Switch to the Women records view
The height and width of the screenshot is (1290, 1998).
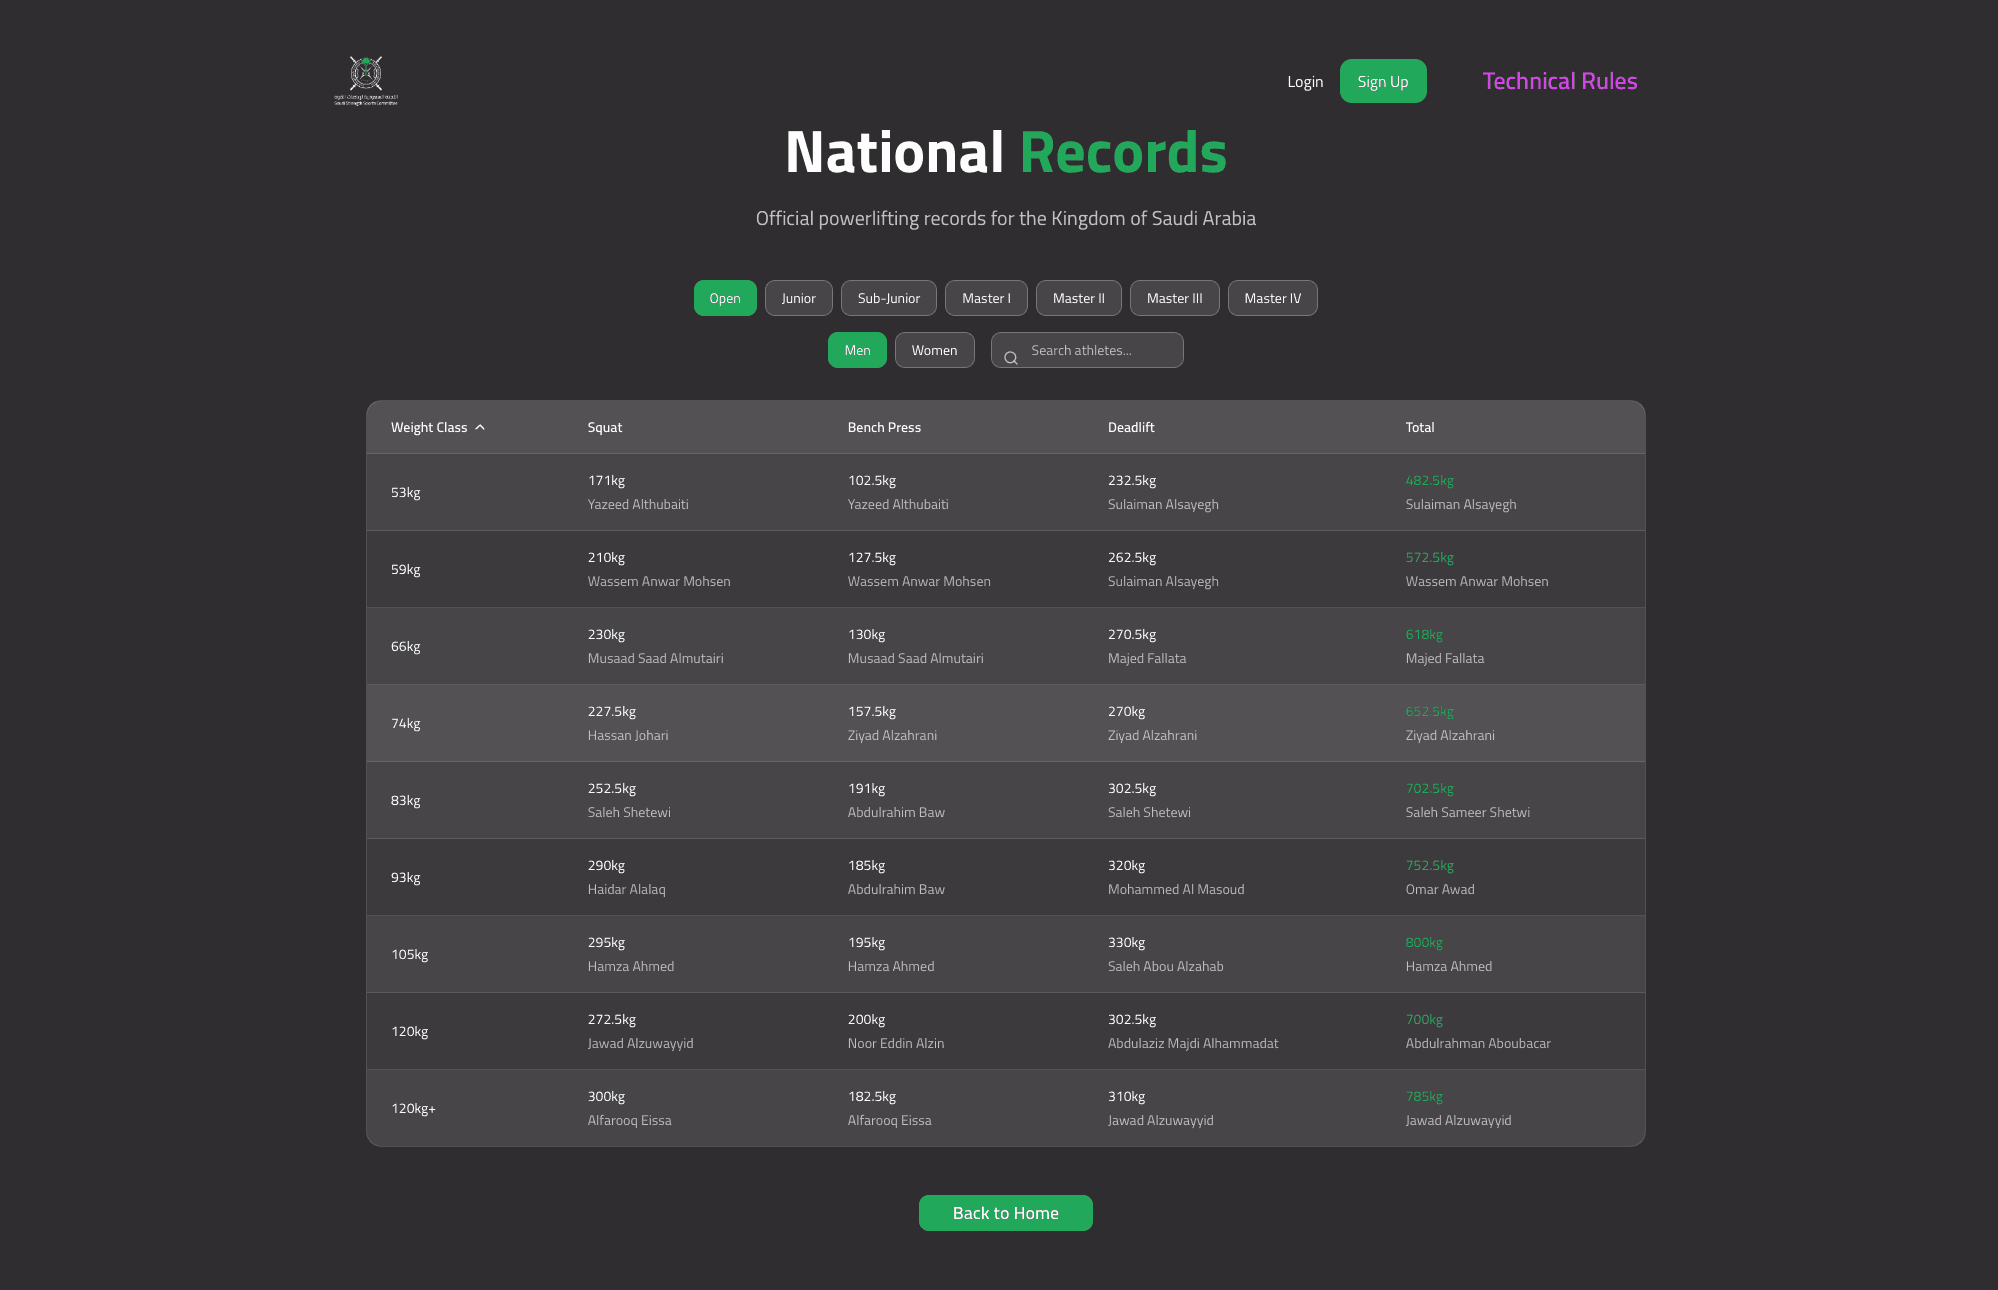[934, 349]
